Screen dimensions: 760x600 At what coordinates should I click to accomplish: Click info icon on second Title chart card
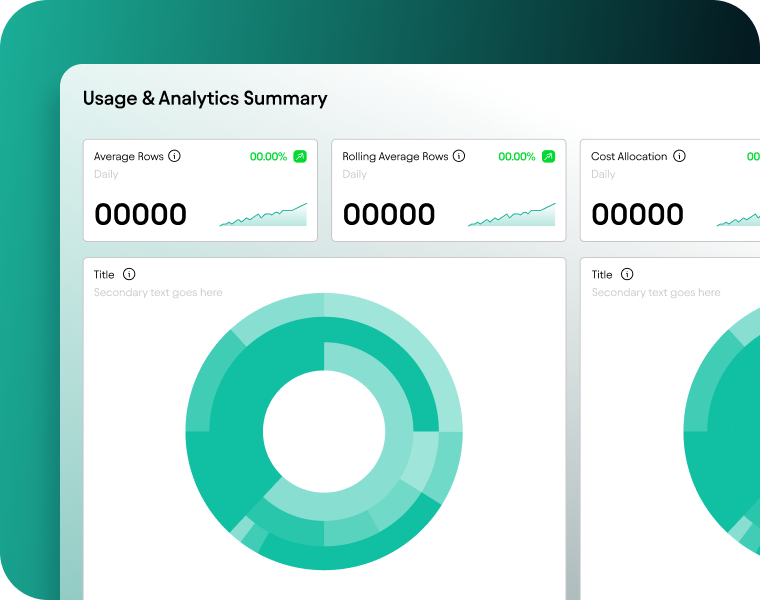click(627, 274)
